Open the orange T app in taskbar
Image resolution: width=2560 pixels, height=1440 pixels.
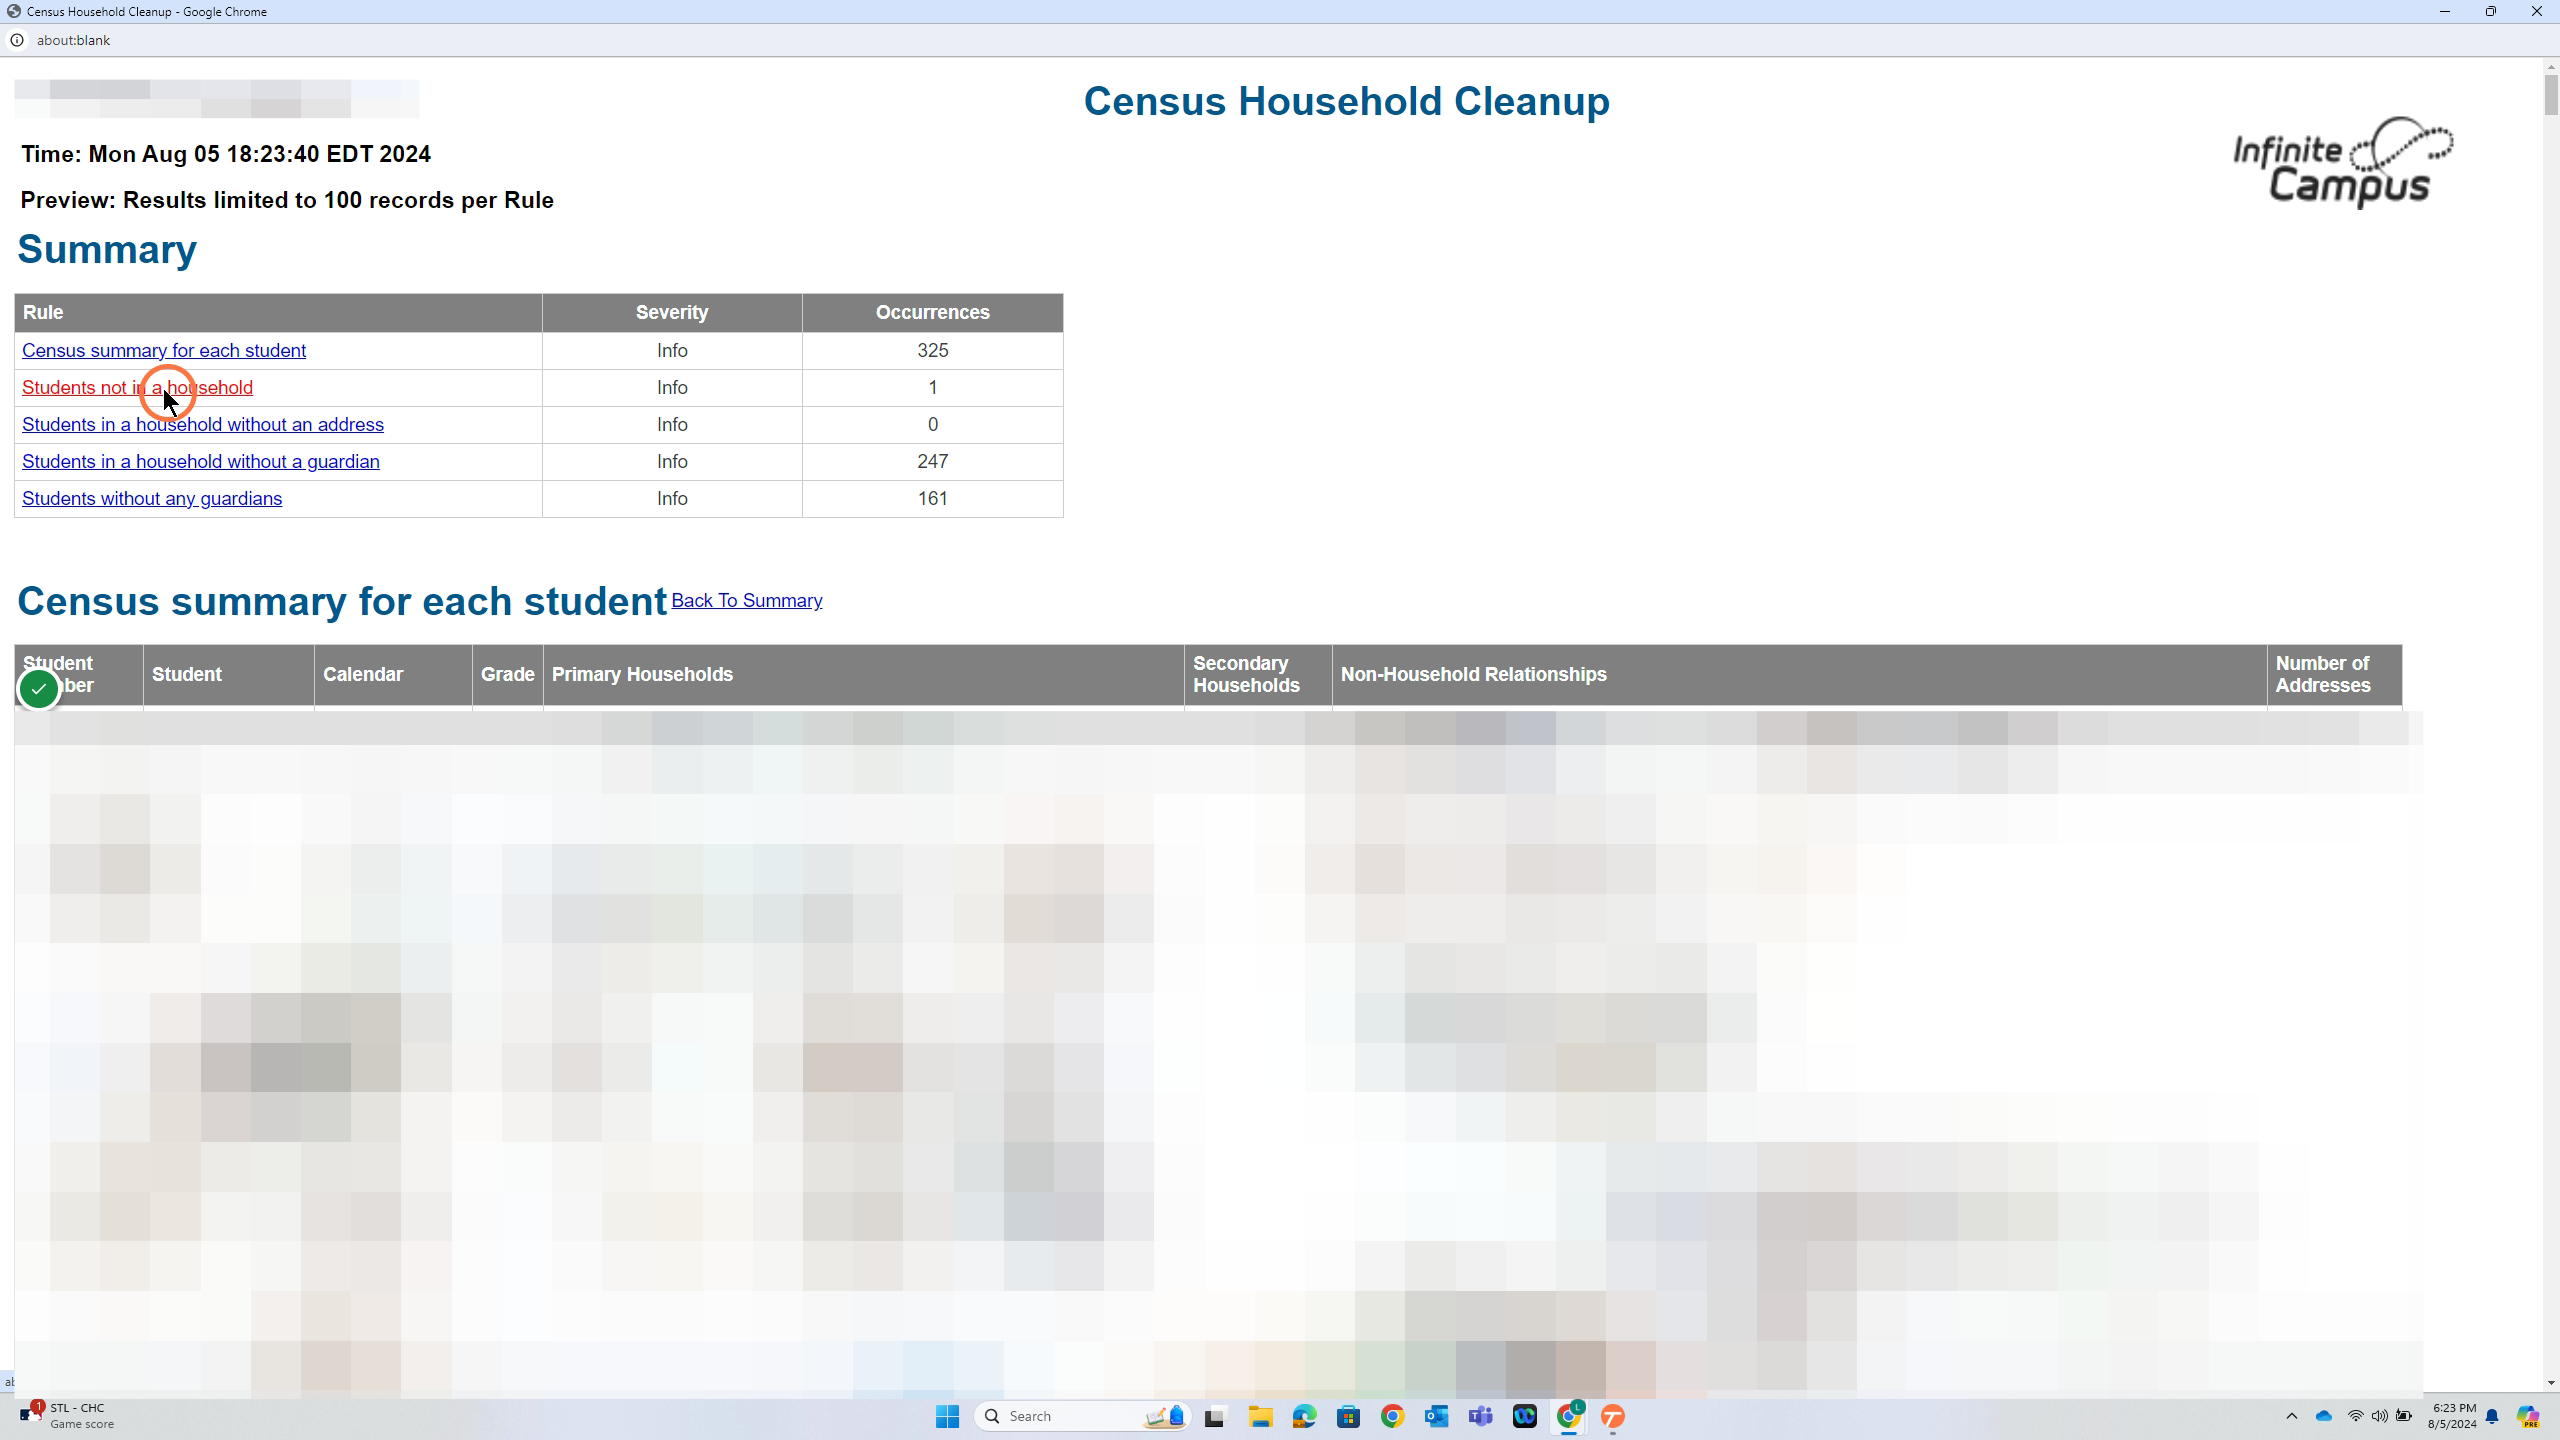1612,1416
